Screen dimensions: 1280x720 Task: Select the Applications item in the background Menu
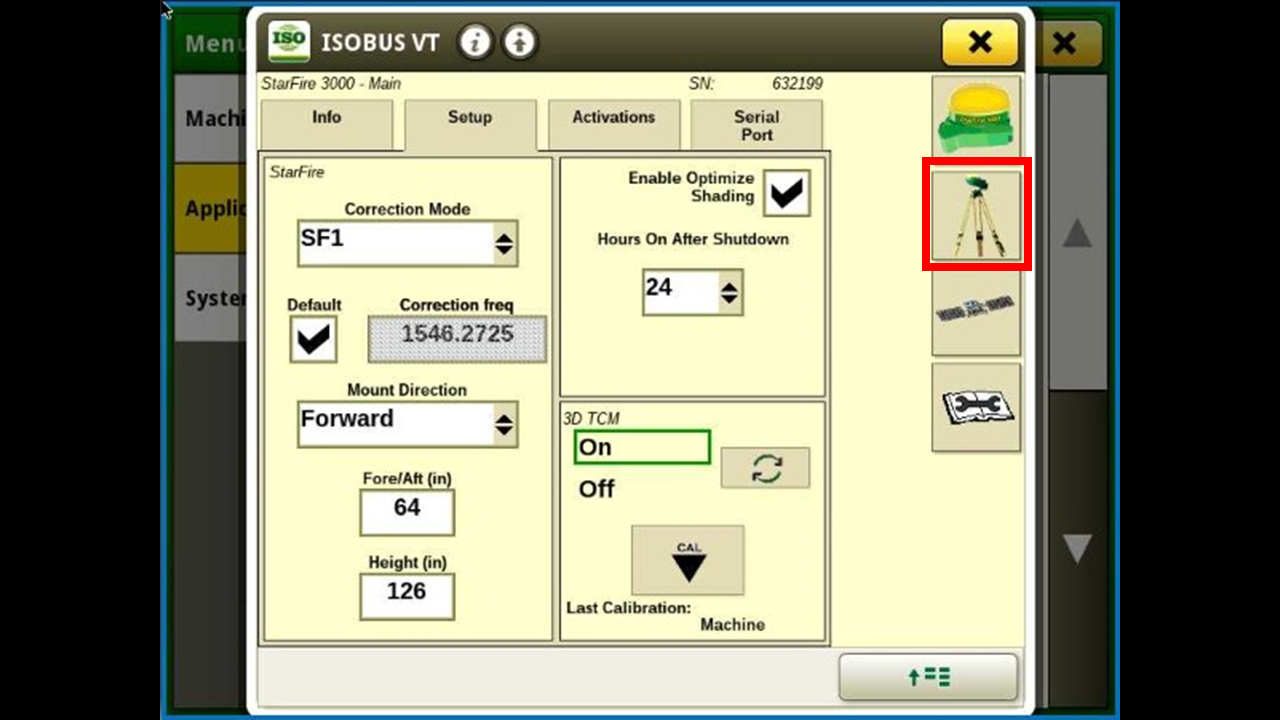pyautogui.click(x=211, y=208)
